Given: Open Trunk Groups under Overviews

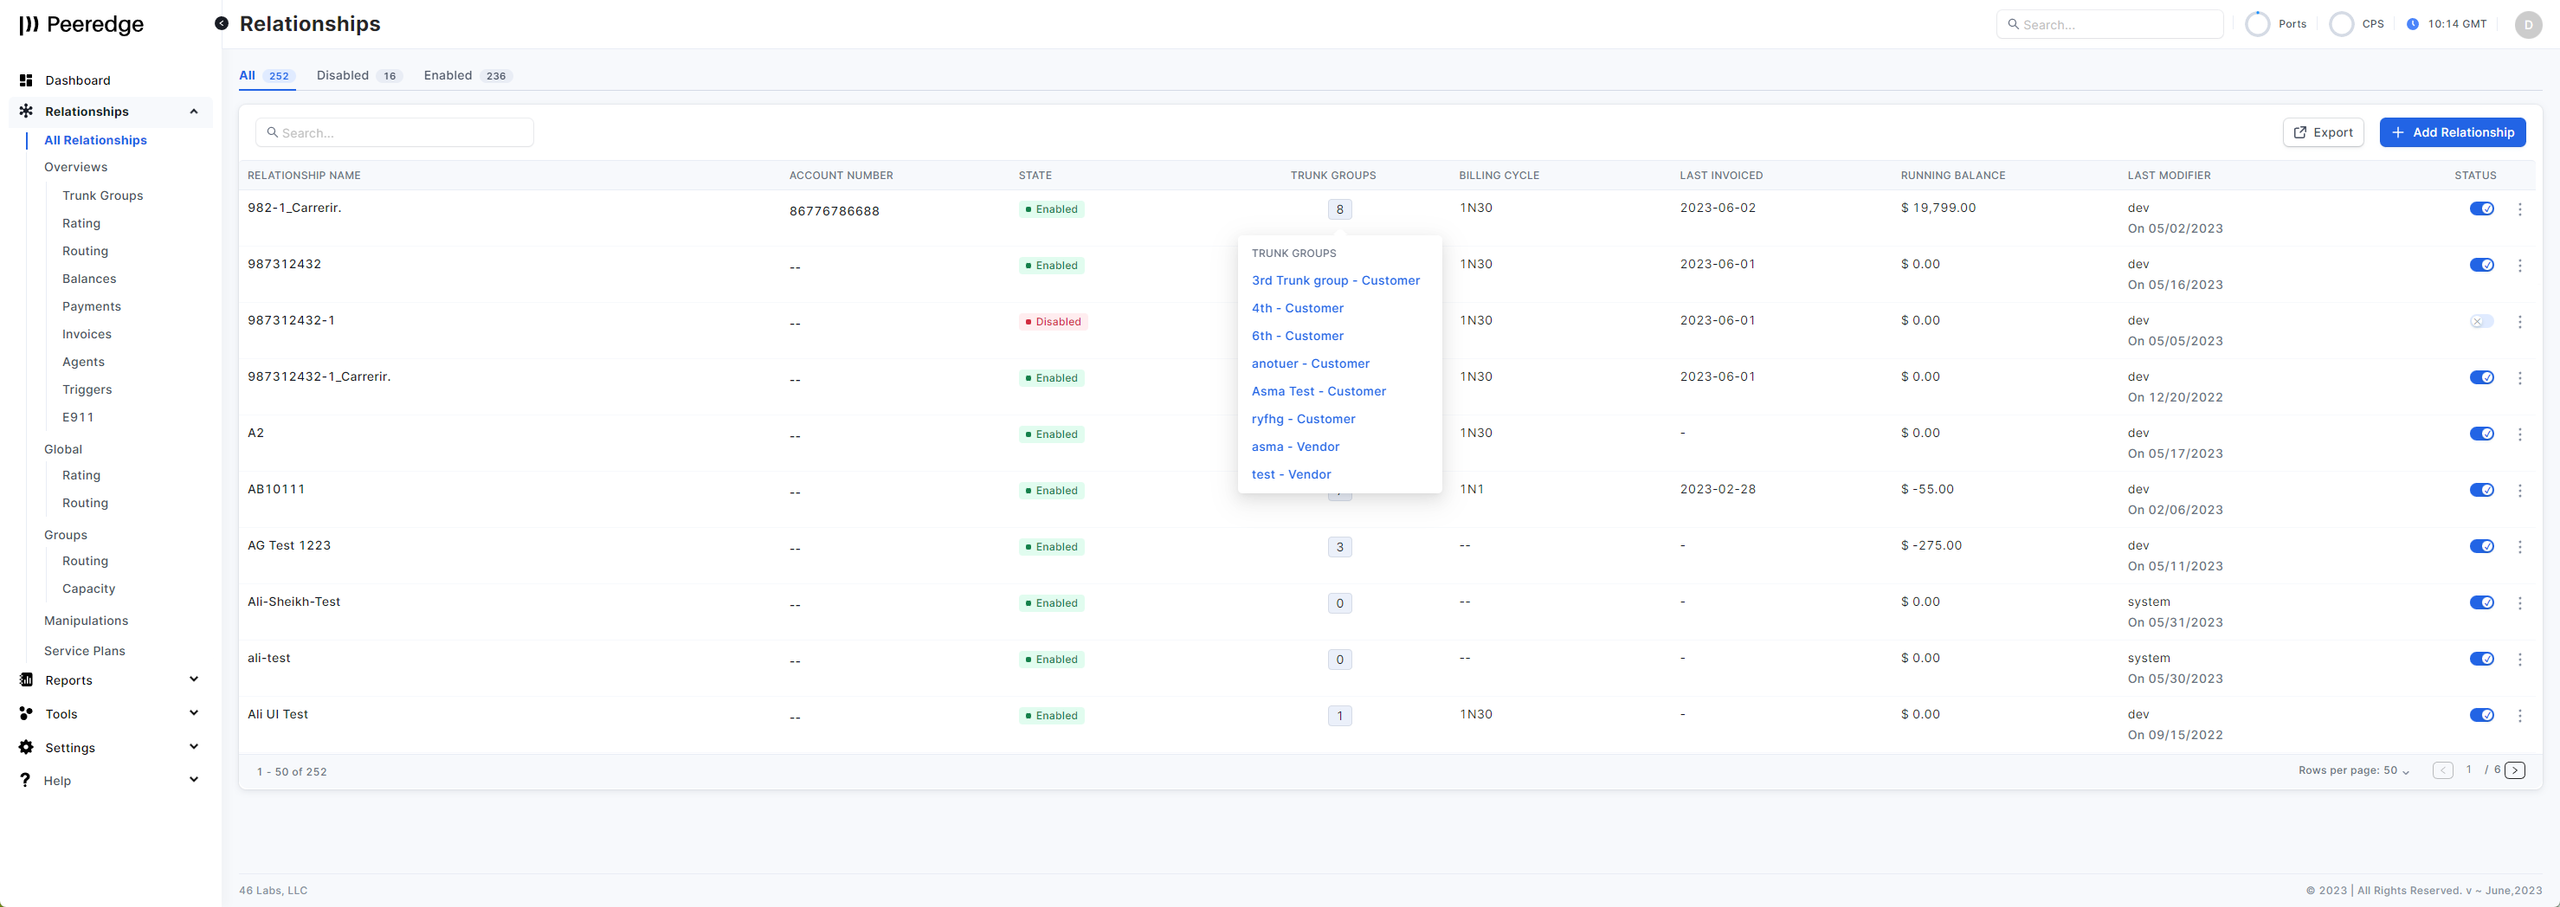Looking at the screenshot, I should pyautogui.click(x=103, y=196).
